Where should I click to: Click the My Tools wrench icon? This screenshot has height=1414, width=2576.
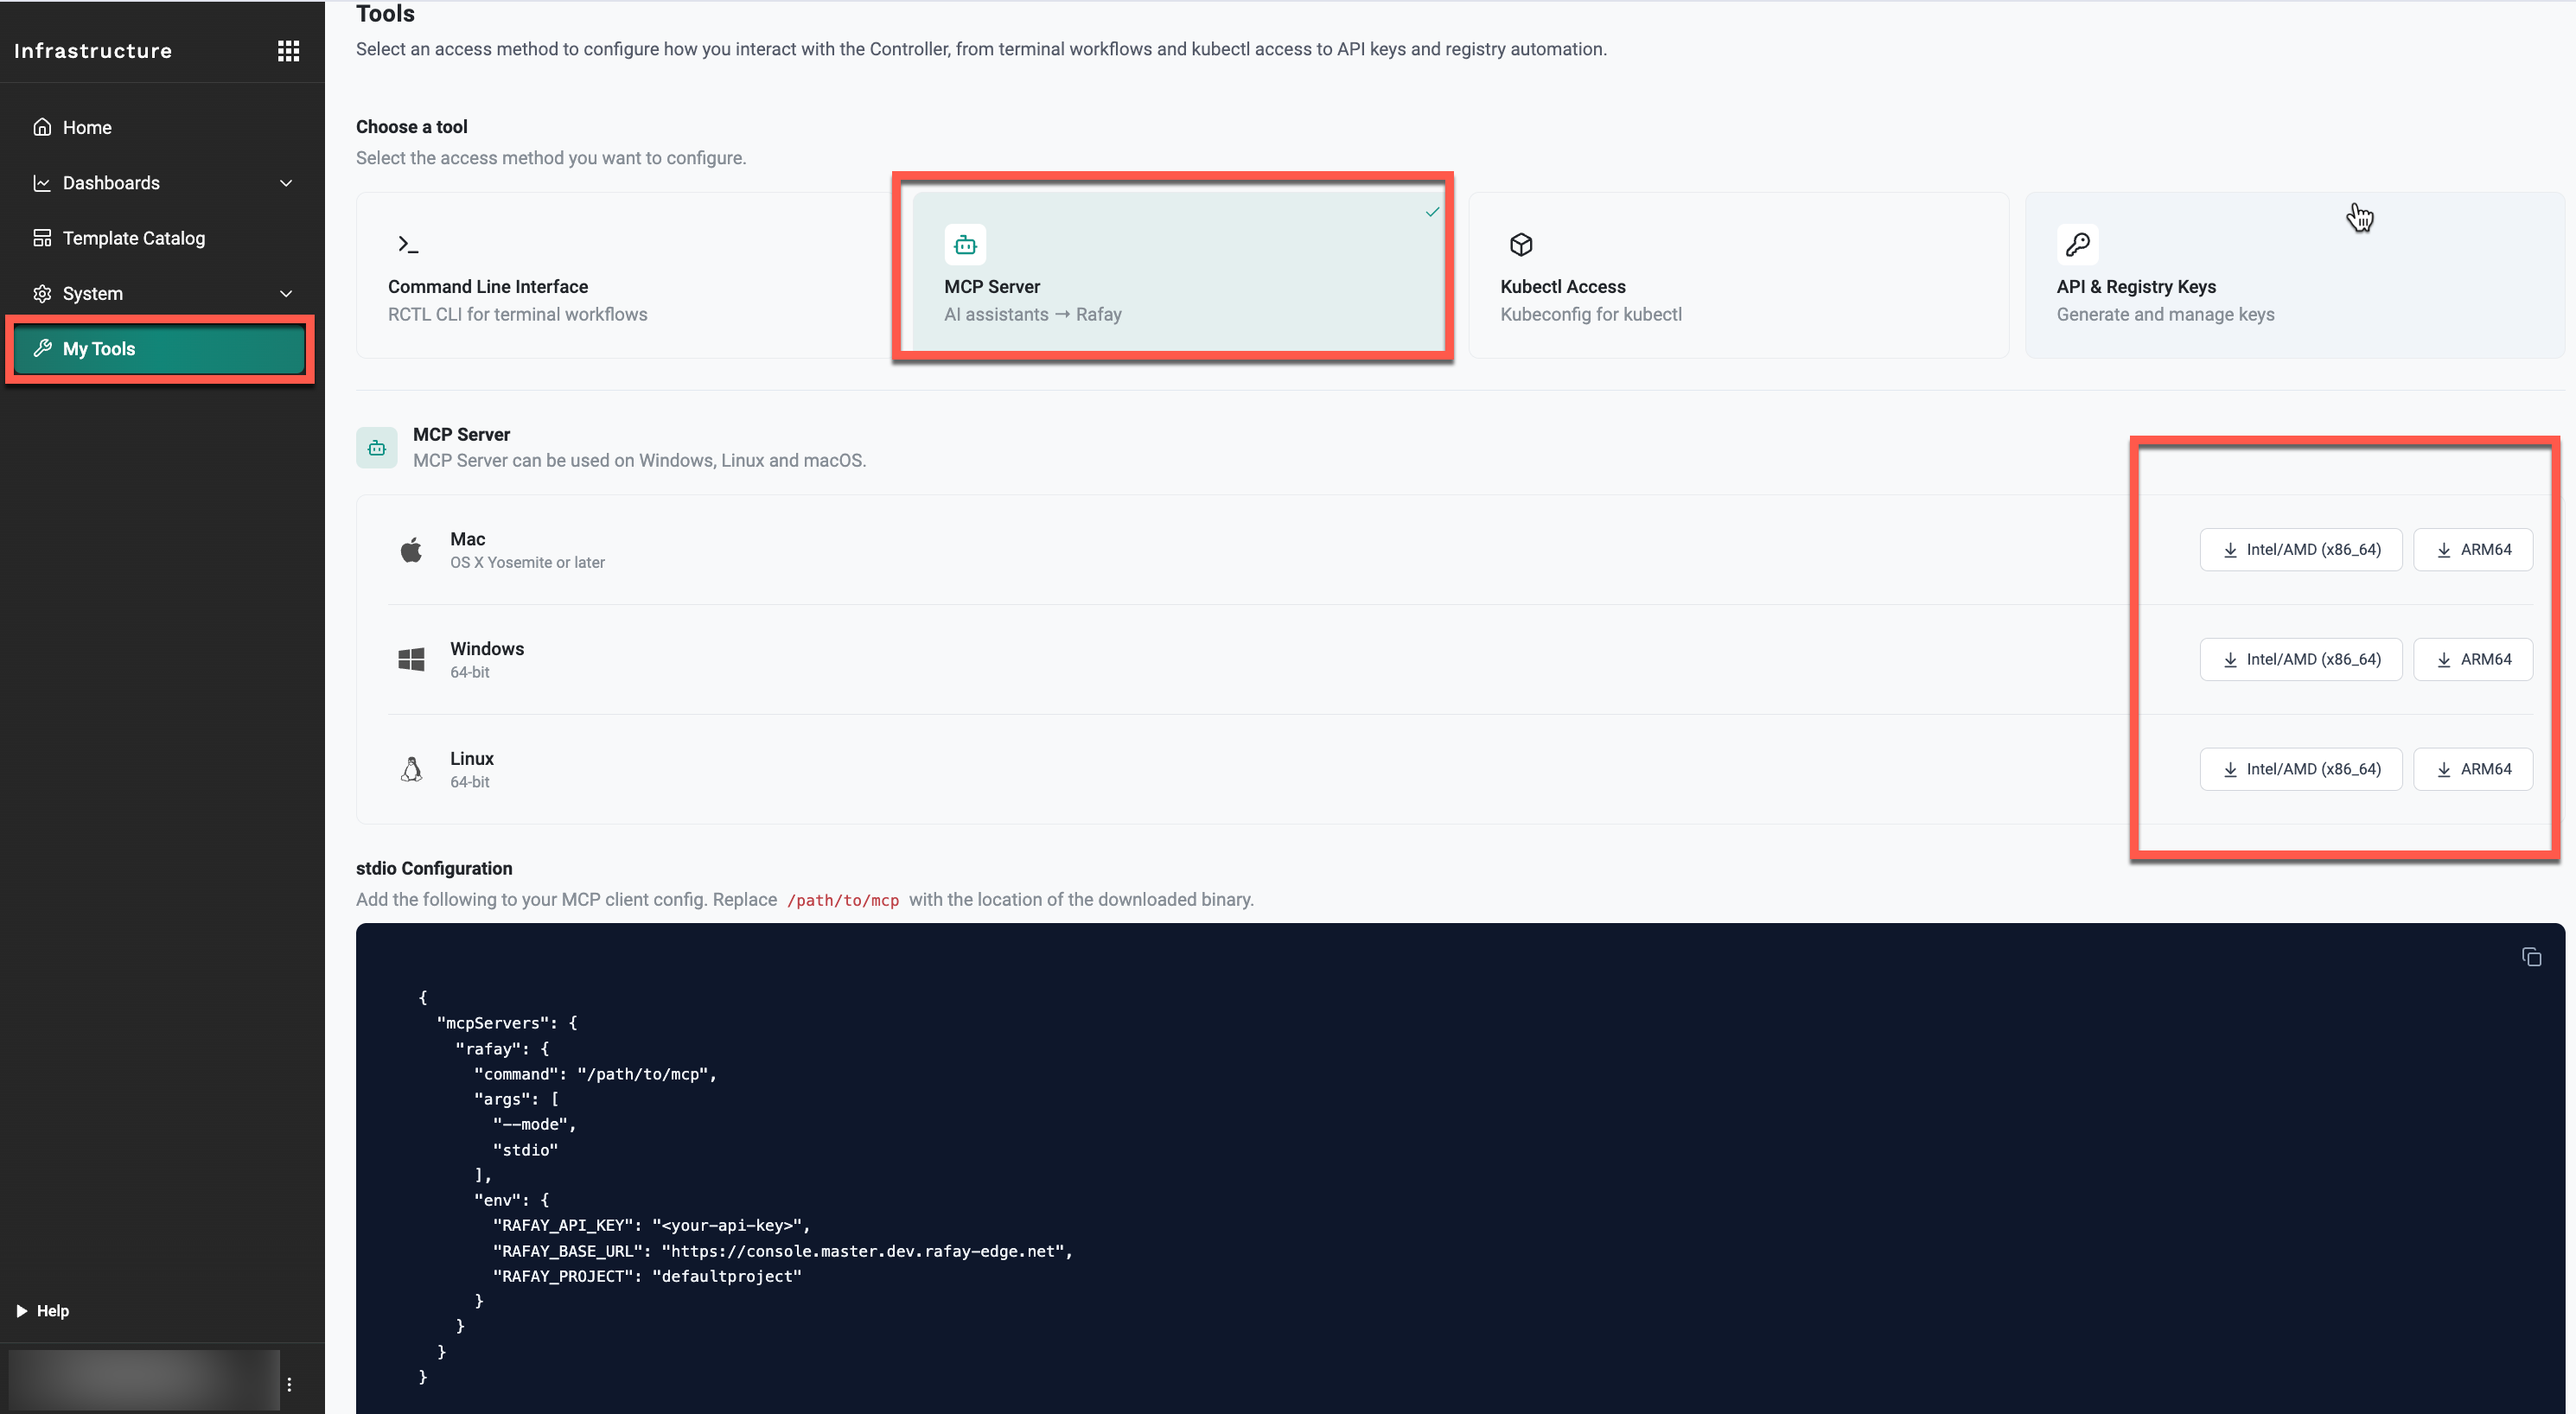pyautogui.click(x=42, y=348)
